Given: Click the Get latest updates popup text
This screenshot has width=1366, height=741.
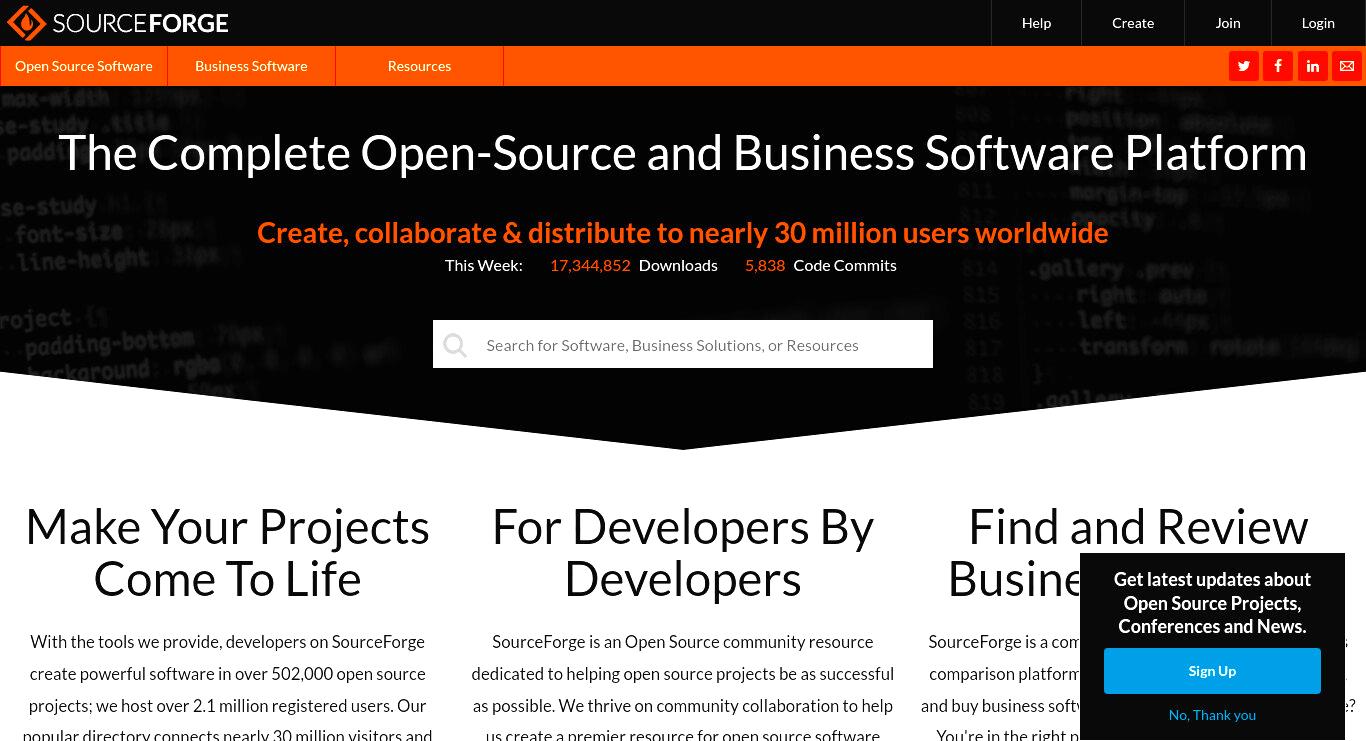Looking at the screenshot, I should pos(1212,603).
